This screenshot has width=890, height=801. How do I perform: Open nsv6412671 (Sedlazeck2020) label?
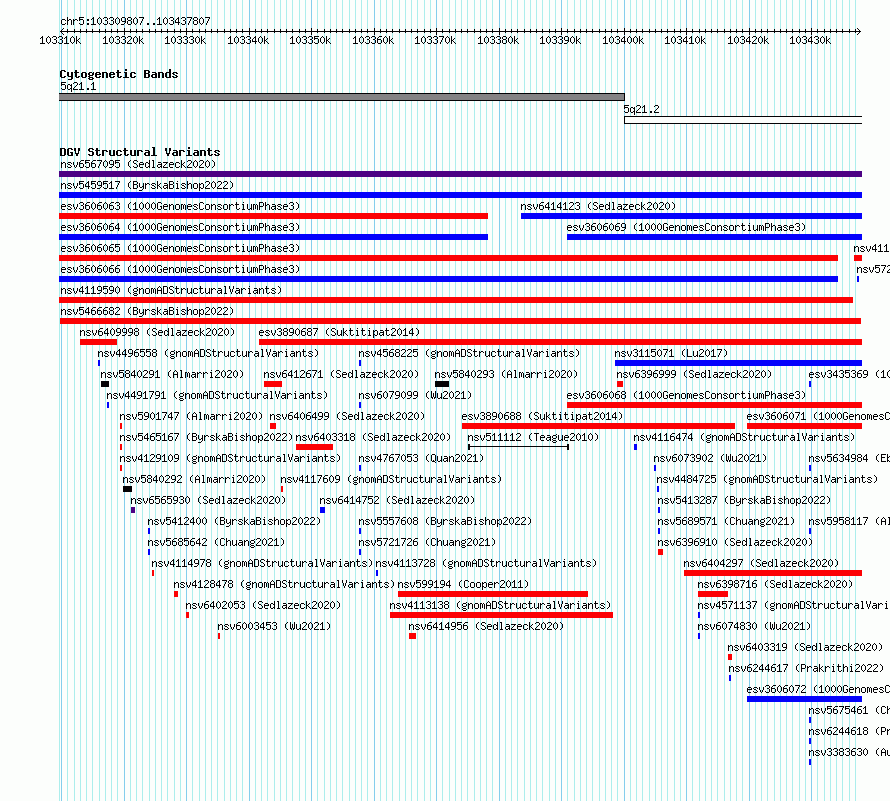[x=341, y=374]
